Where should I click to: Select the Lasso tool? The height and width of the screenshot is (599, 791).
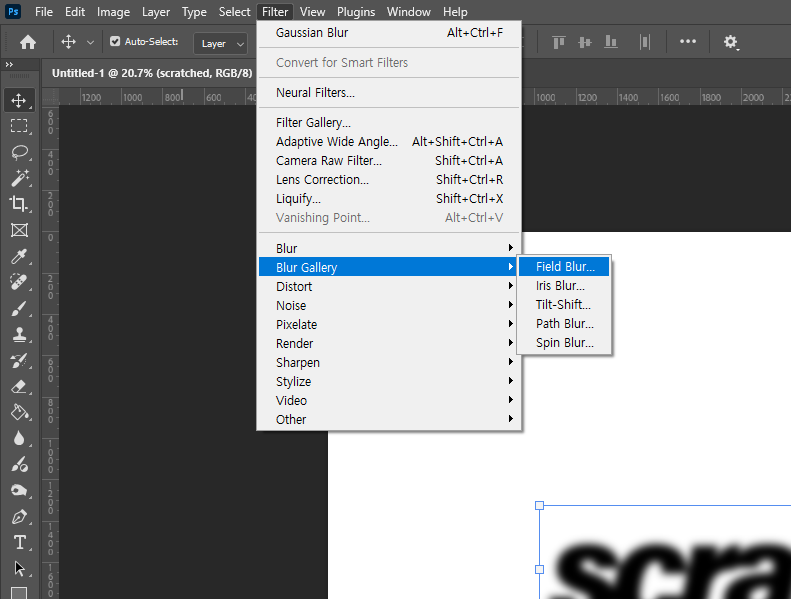(19, 152)
